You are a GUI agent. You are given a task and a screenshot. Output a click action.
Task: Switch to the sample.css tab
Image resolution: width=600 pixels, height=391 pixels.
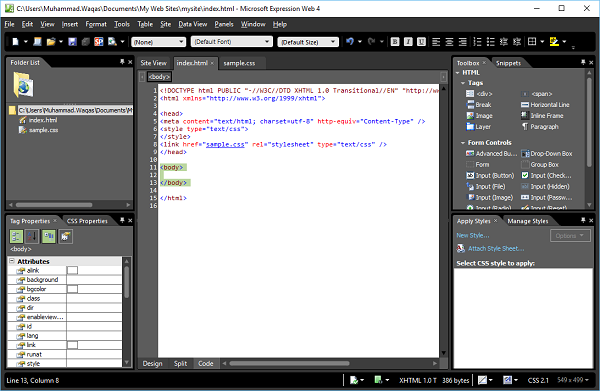point(239,63)
